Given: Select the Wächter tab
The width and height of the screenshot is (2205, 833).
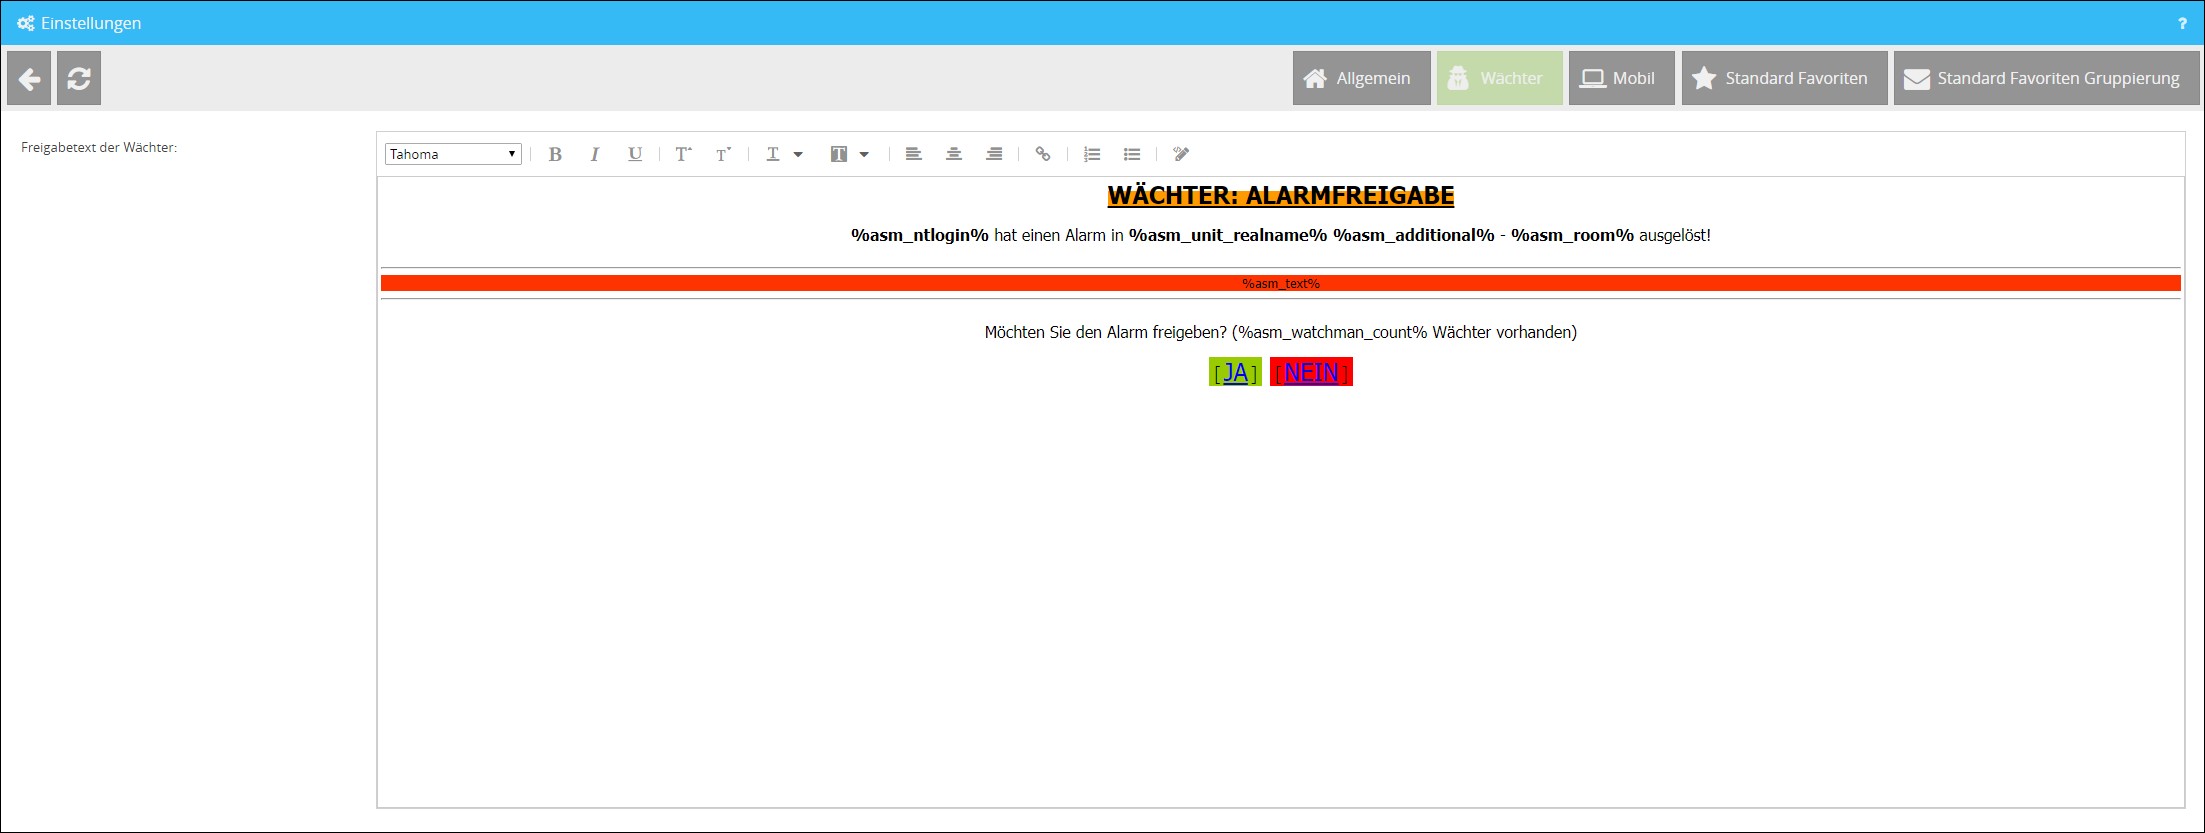Looking at the screenshot, I should [1499, 78].
